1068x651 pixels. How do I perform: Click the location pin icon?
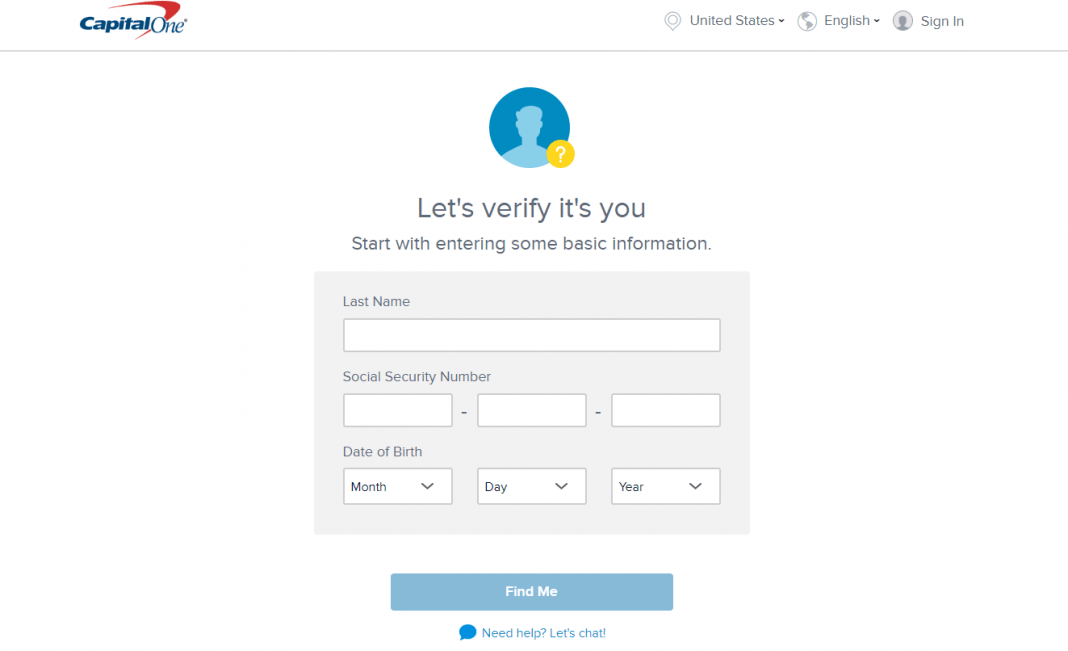[673, 21]
